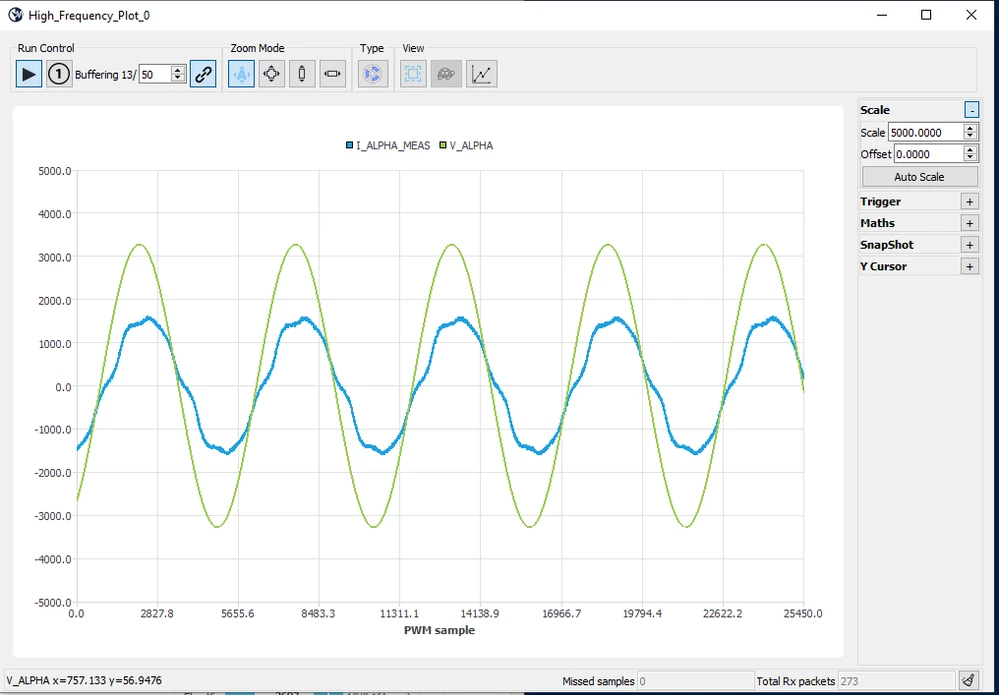Click the PWM sample axis label
The width and height of the screenshot is (999, 695).
(x=440, y=630)
